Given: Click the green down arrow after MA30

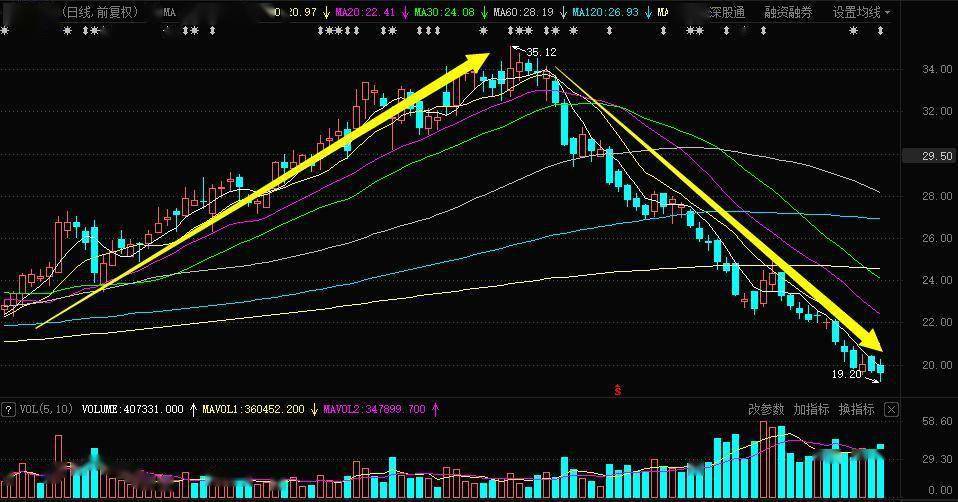Looking at the screenshot, I should click(485, 13).
